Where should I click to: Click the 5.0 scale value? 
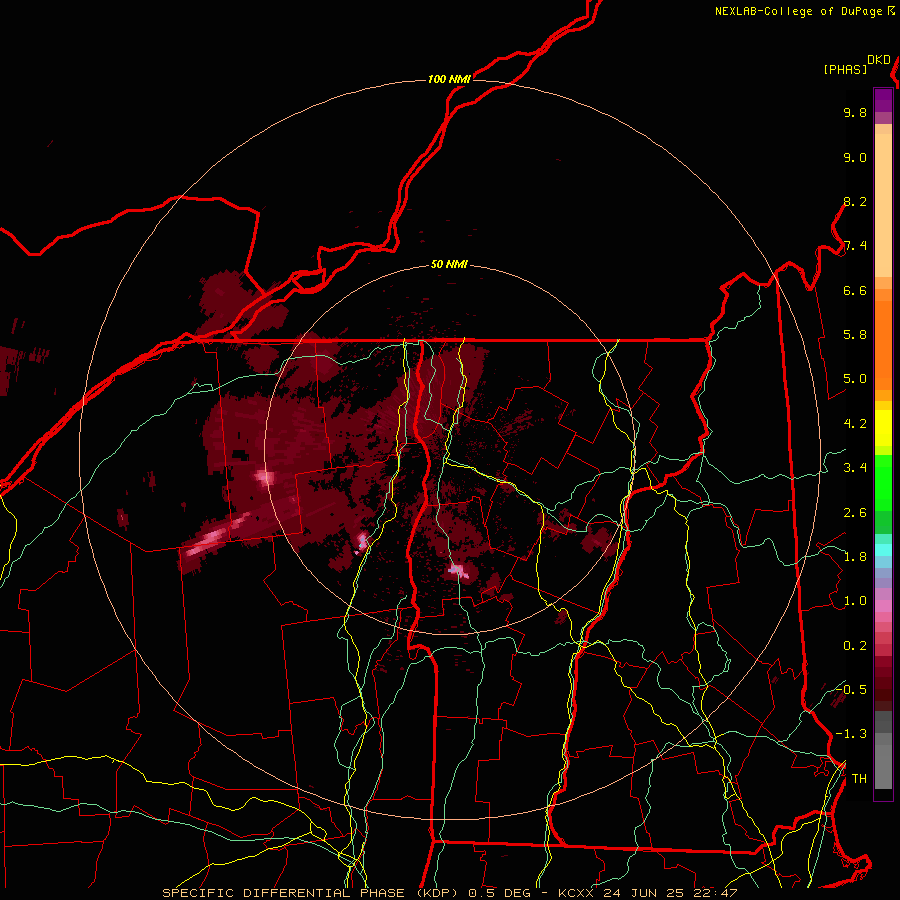click(x=855, y=379)
